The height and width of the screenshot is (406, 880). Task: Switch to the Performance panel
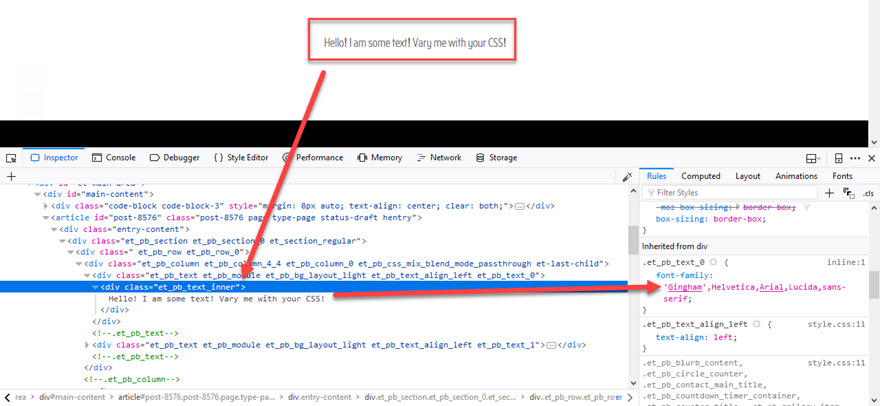coord(313,158)
